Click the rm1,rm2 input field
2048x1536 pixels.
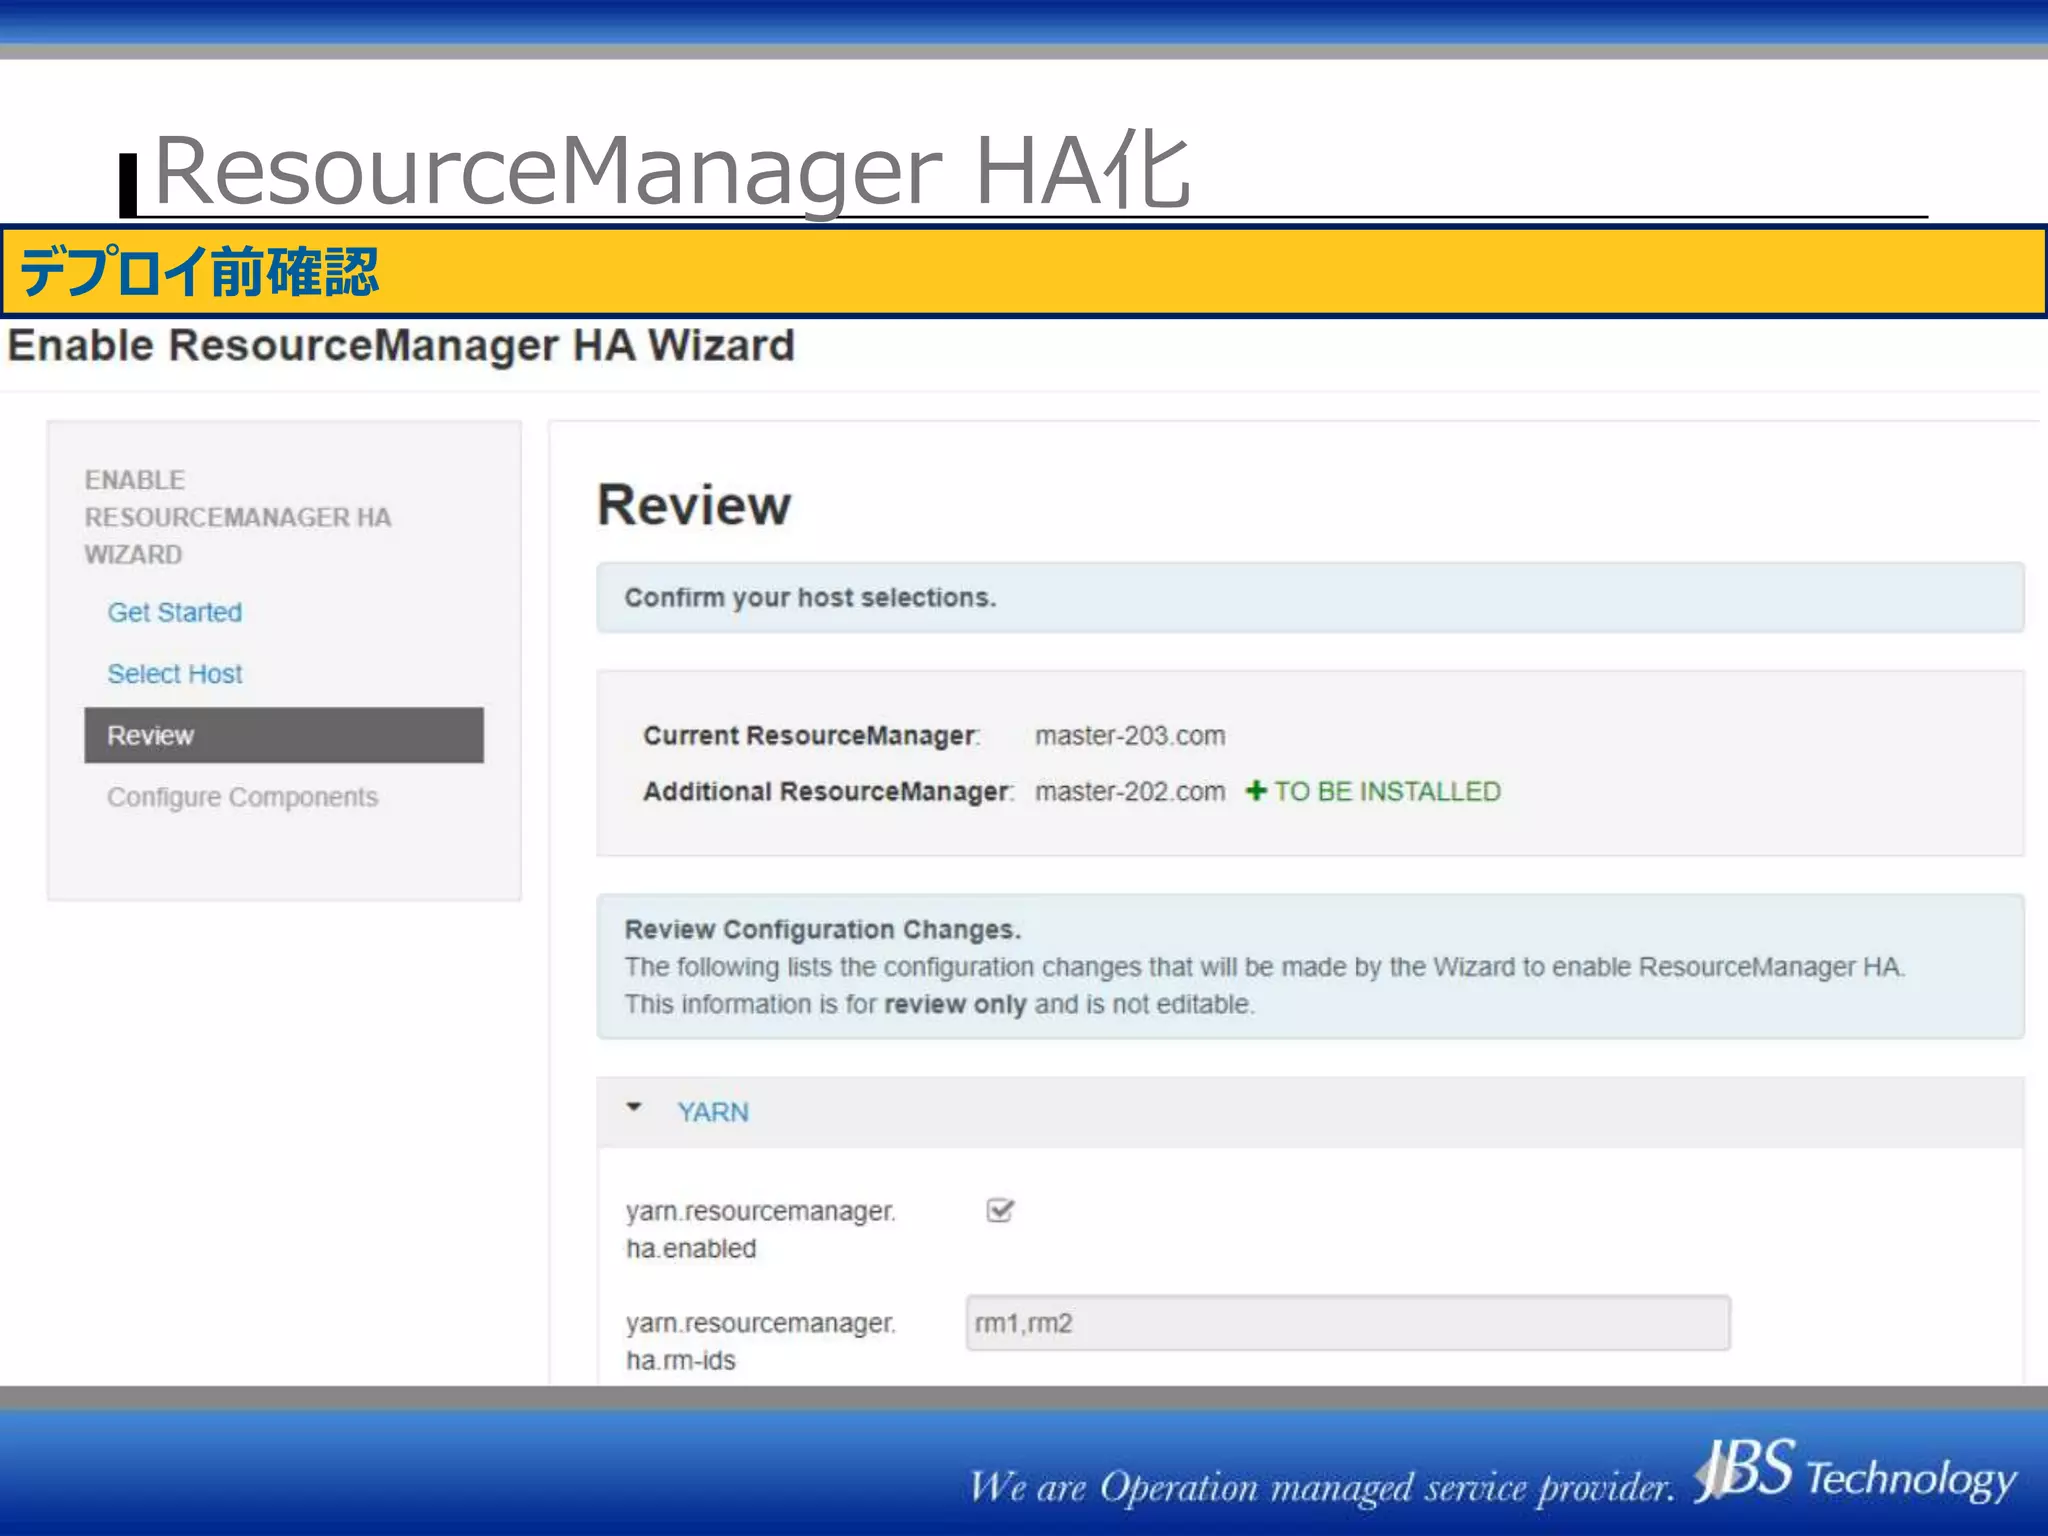click(1348, 1323)
